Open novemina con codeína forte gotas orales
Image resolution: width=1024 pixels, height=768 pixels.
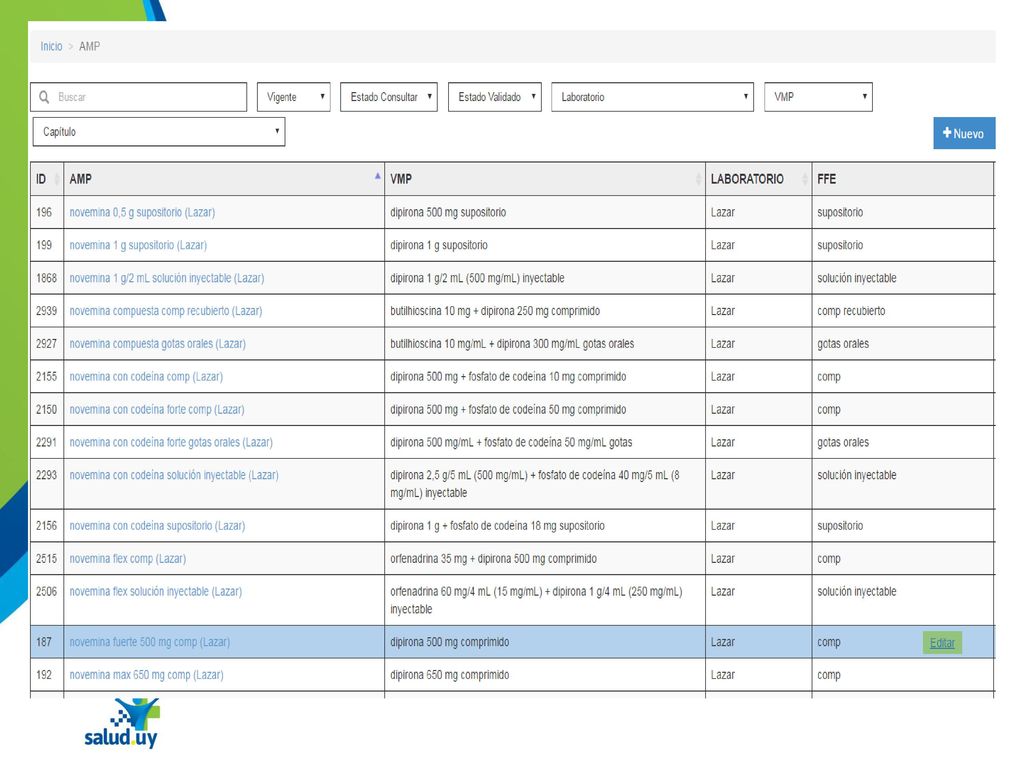pos(170,442)
